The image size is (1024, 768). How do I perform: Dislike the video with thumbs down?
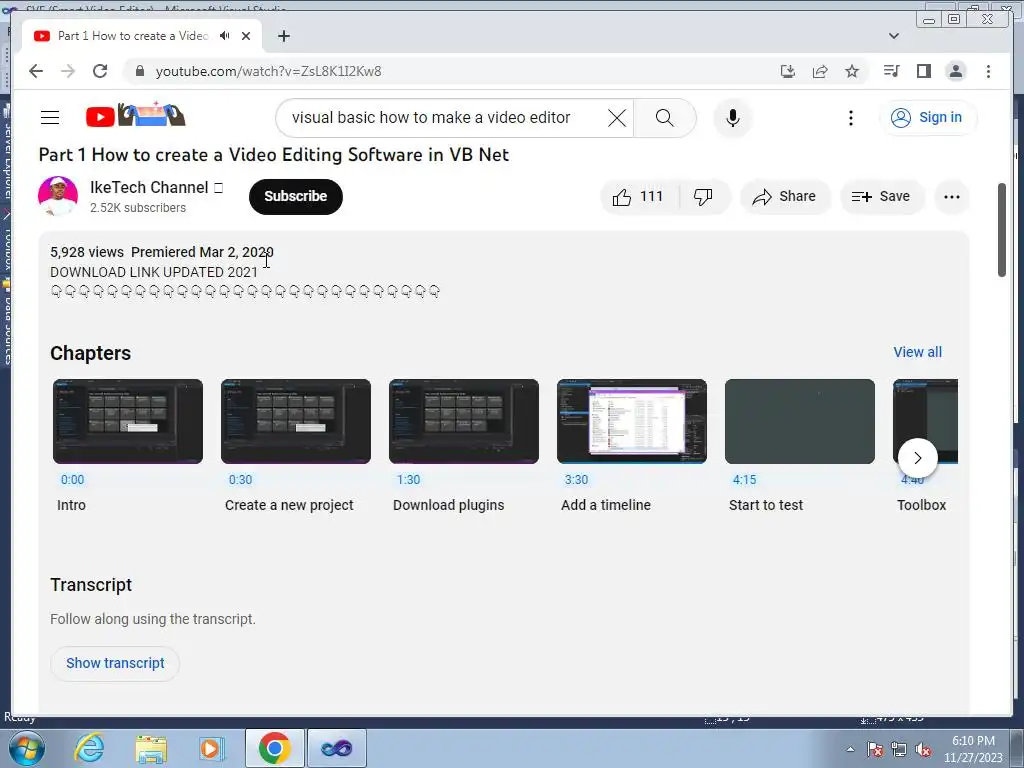tap(703, 197)
